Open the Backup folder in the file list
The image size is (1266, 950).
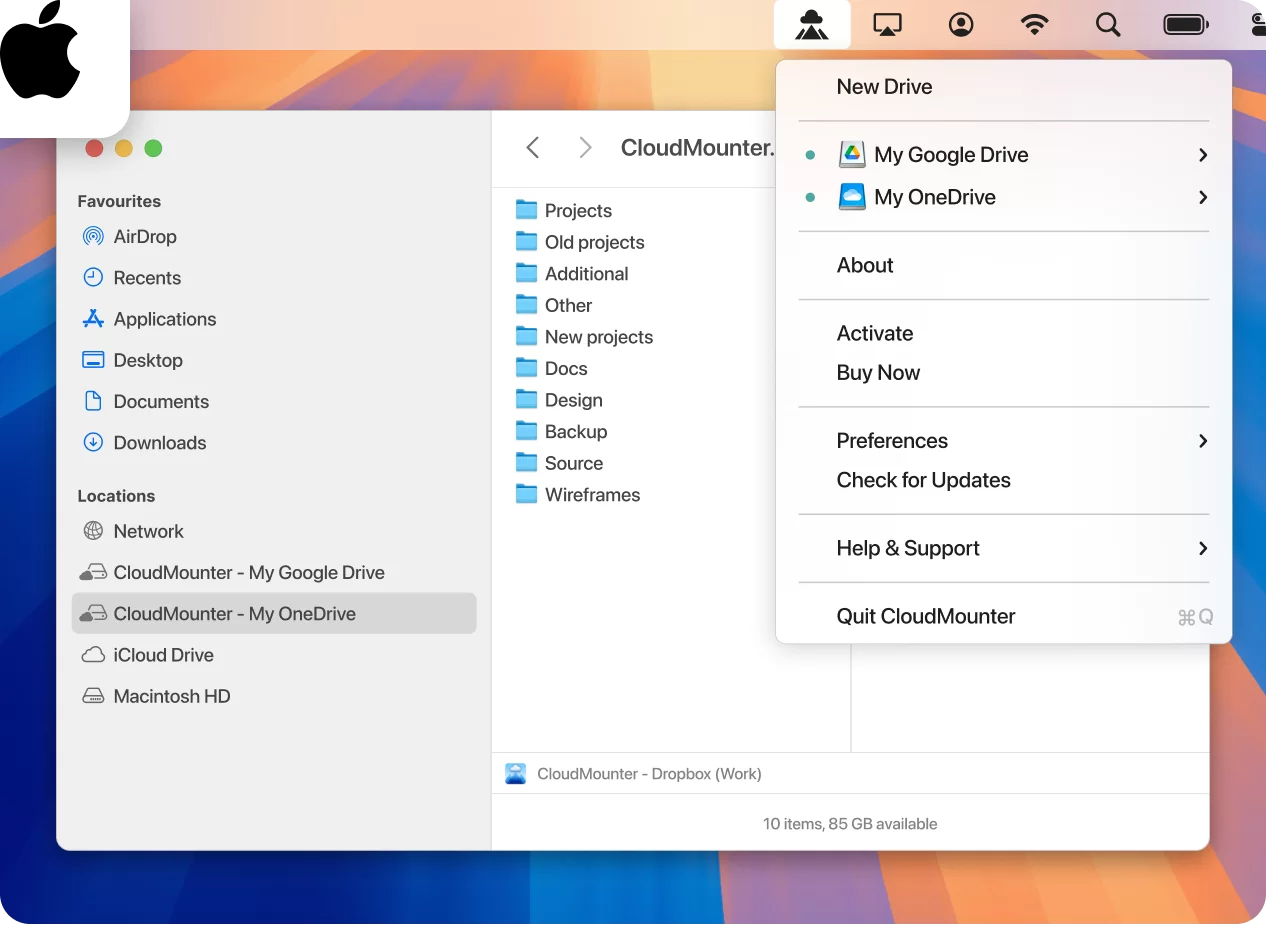click(x=576, y=431)
